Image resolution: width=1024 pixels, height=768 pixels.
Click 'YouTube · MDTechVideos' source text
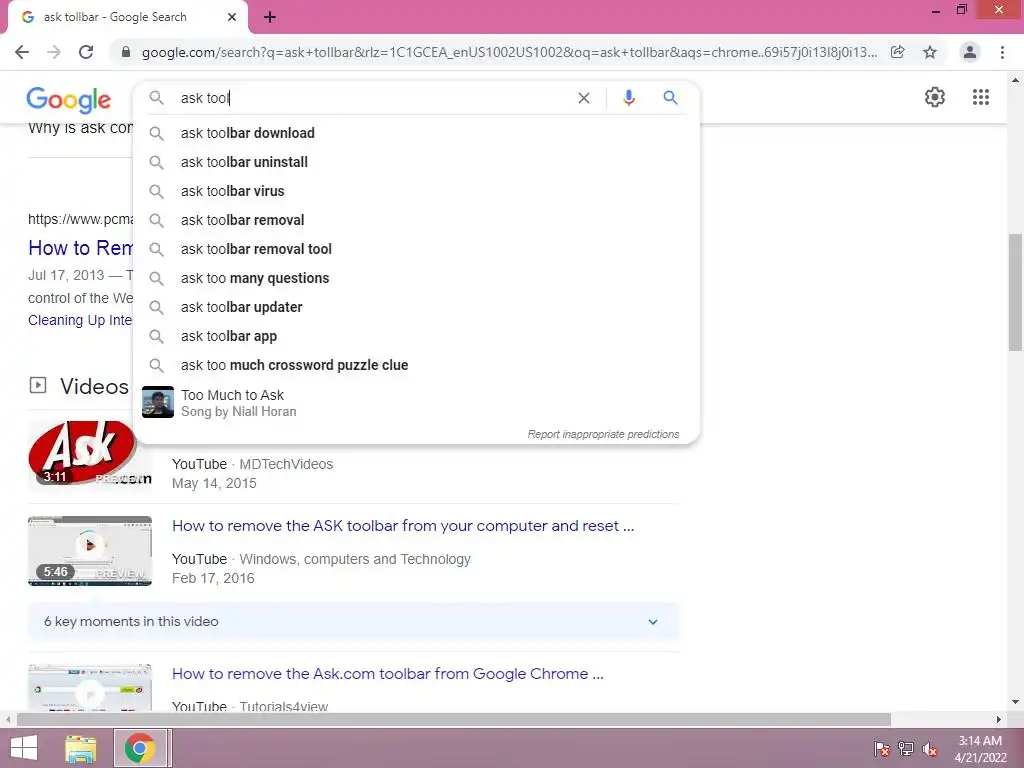pos(252,464)
